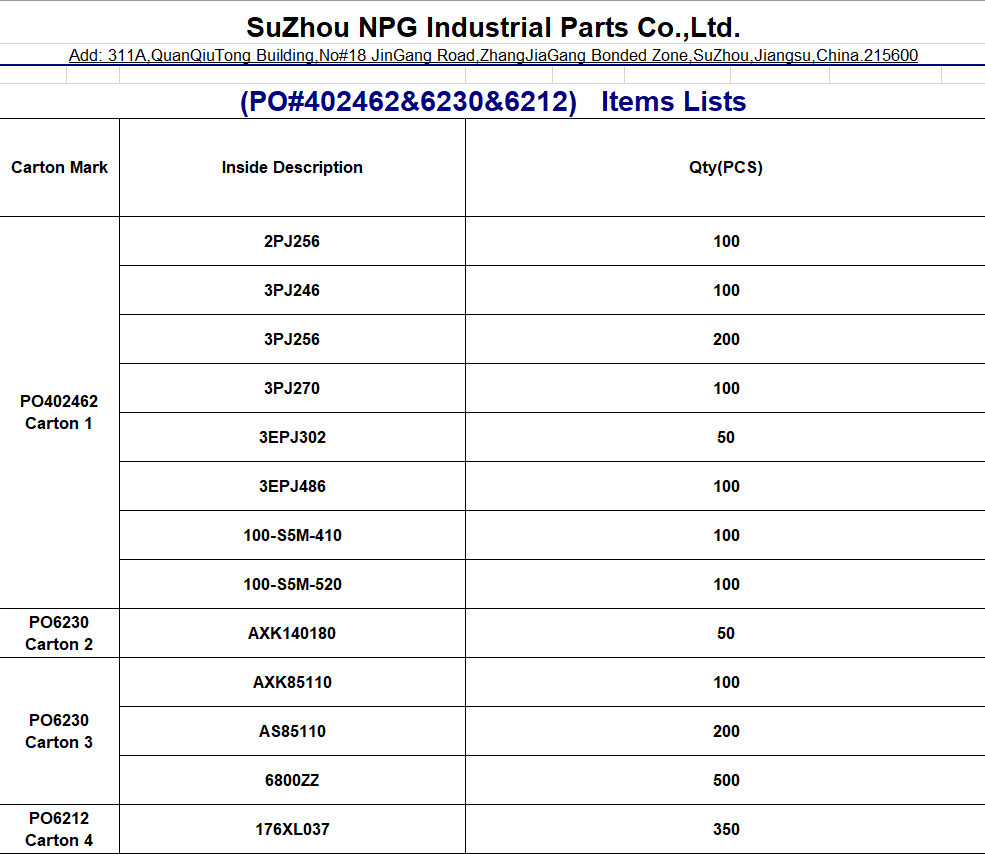Click the Qty(PCS) header cell
This screenshot has height=854, width=985.
[726, 168]
